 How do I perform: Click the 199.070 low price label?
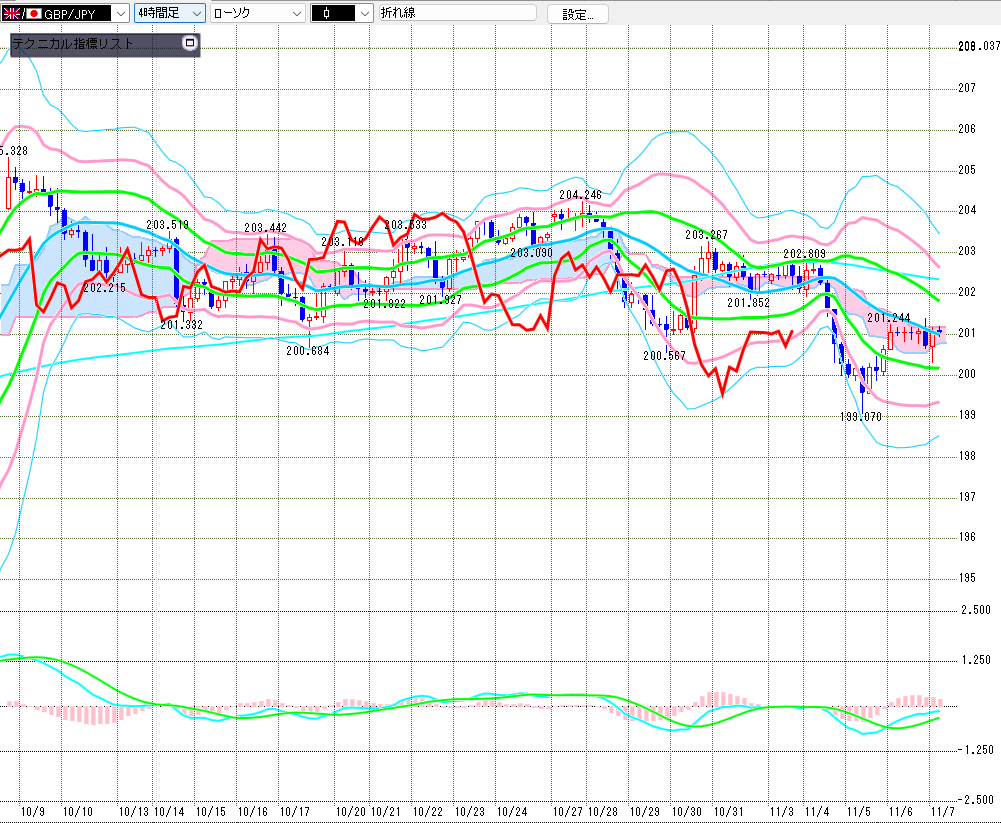click(x=860, y=415)
